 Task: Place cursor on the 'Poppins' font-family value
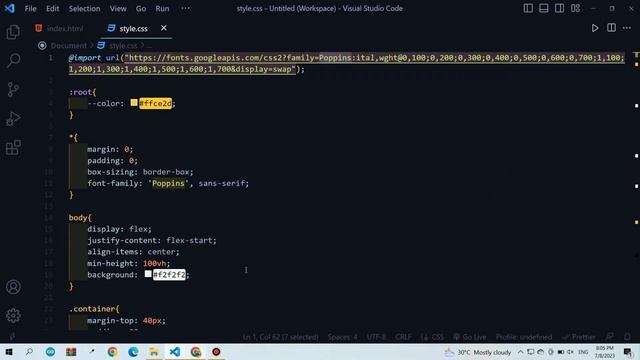click(x=168, y=183)
